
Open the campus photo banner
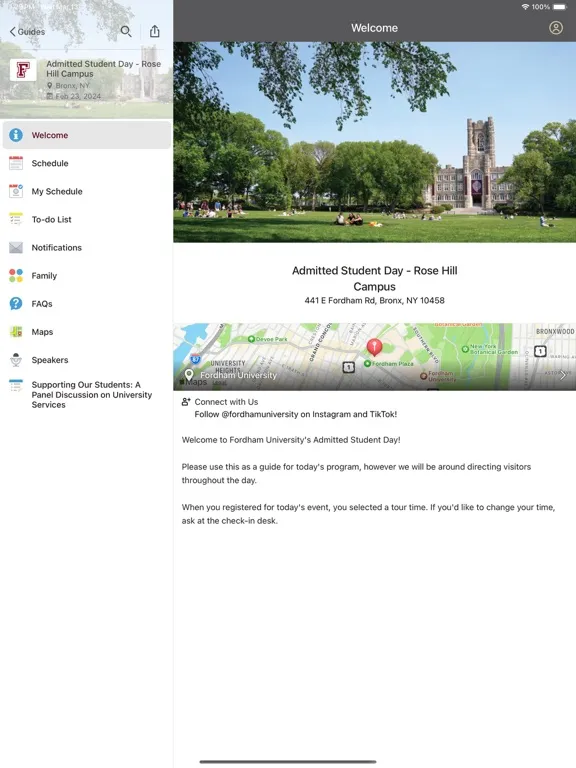(374, 142)
